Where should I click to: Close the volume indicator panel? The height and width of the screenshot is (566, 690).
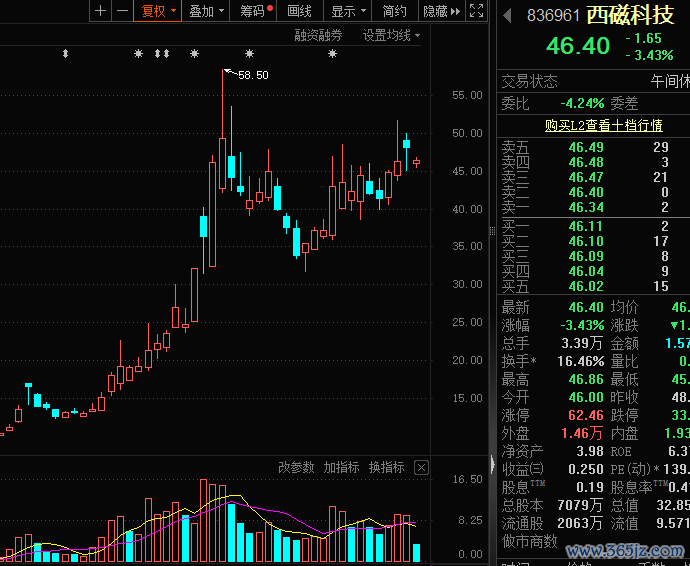pos(421,467)
